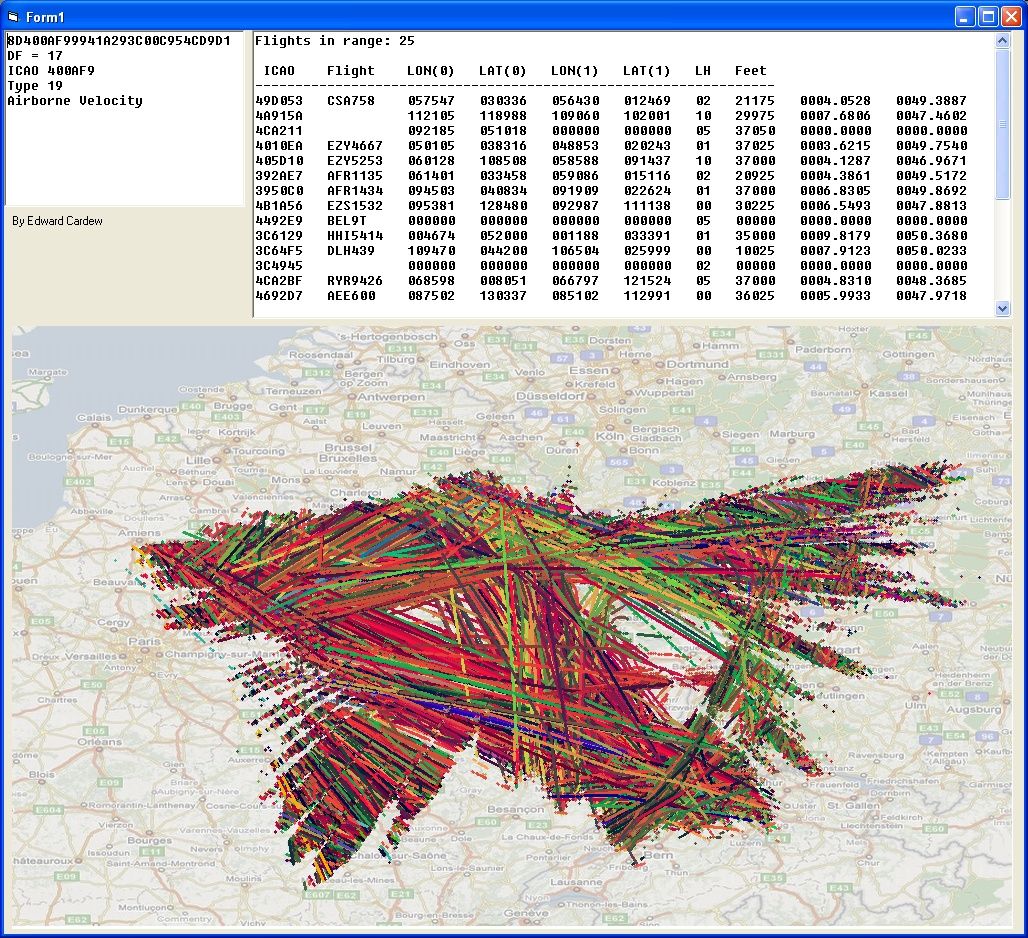Viewport: 1028px width, 938px height.
Task: Select flight CSA758 in the list
Action: (351, 101)
